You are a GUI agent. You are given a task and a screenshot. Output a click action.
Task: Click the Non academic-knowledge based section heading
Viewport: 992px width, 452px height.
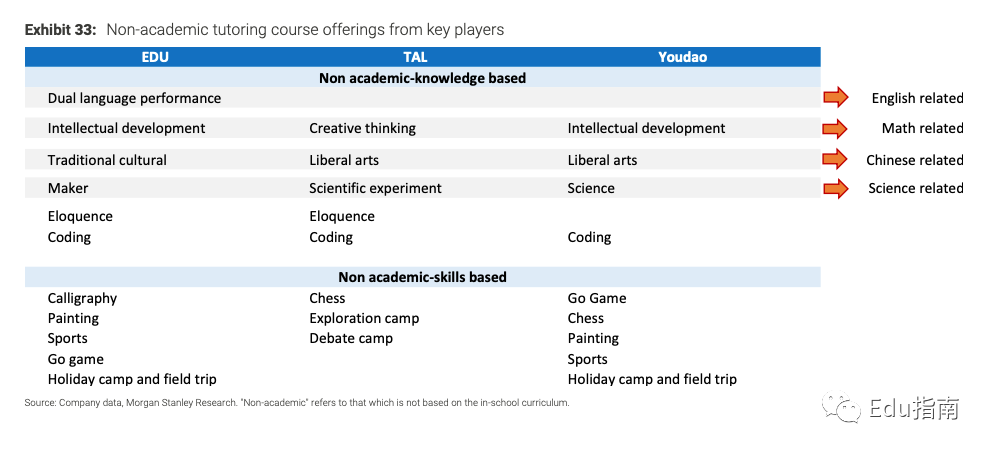coord(422,77)
